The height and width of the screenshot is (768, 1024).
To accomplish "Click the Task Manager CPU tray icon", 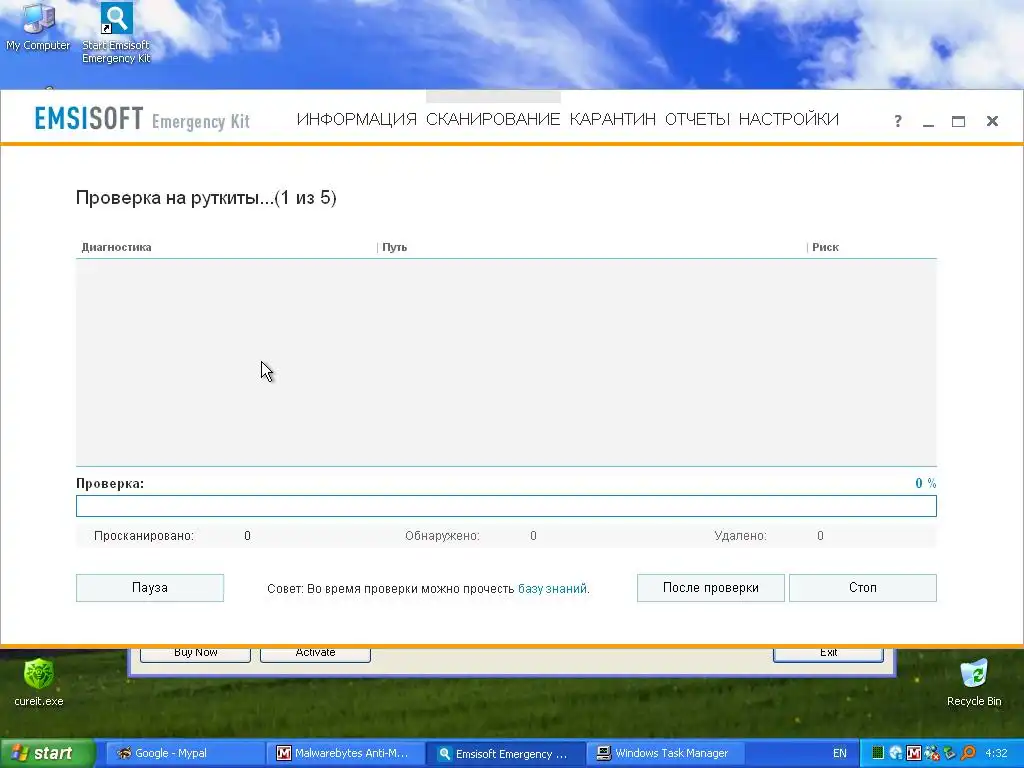I will pyautogui.click(x=878, y=753).
